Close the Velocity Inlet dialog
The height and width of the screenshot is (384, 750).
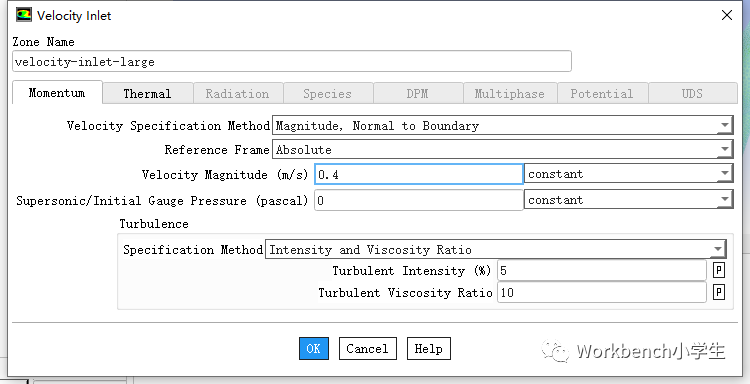tap(727, 15)
